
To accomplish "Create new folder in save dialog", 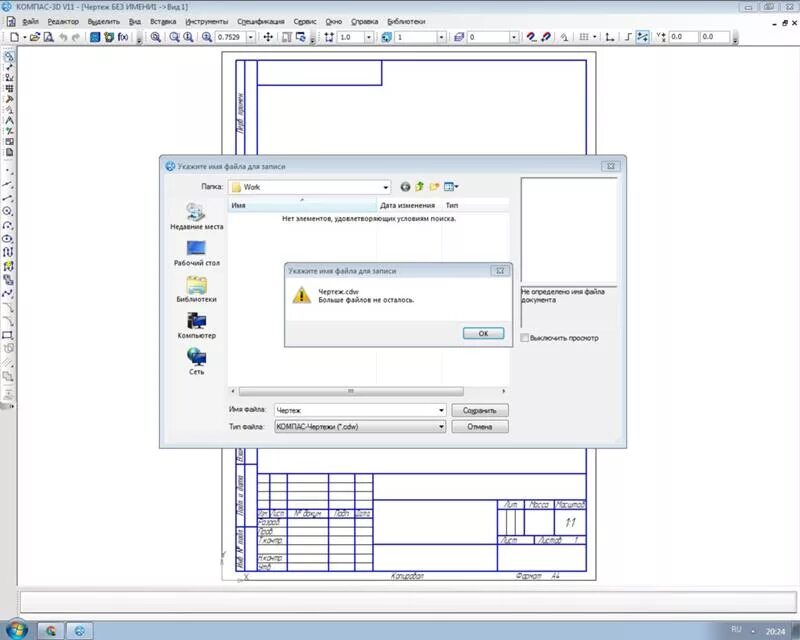I will tap(434, 187).
